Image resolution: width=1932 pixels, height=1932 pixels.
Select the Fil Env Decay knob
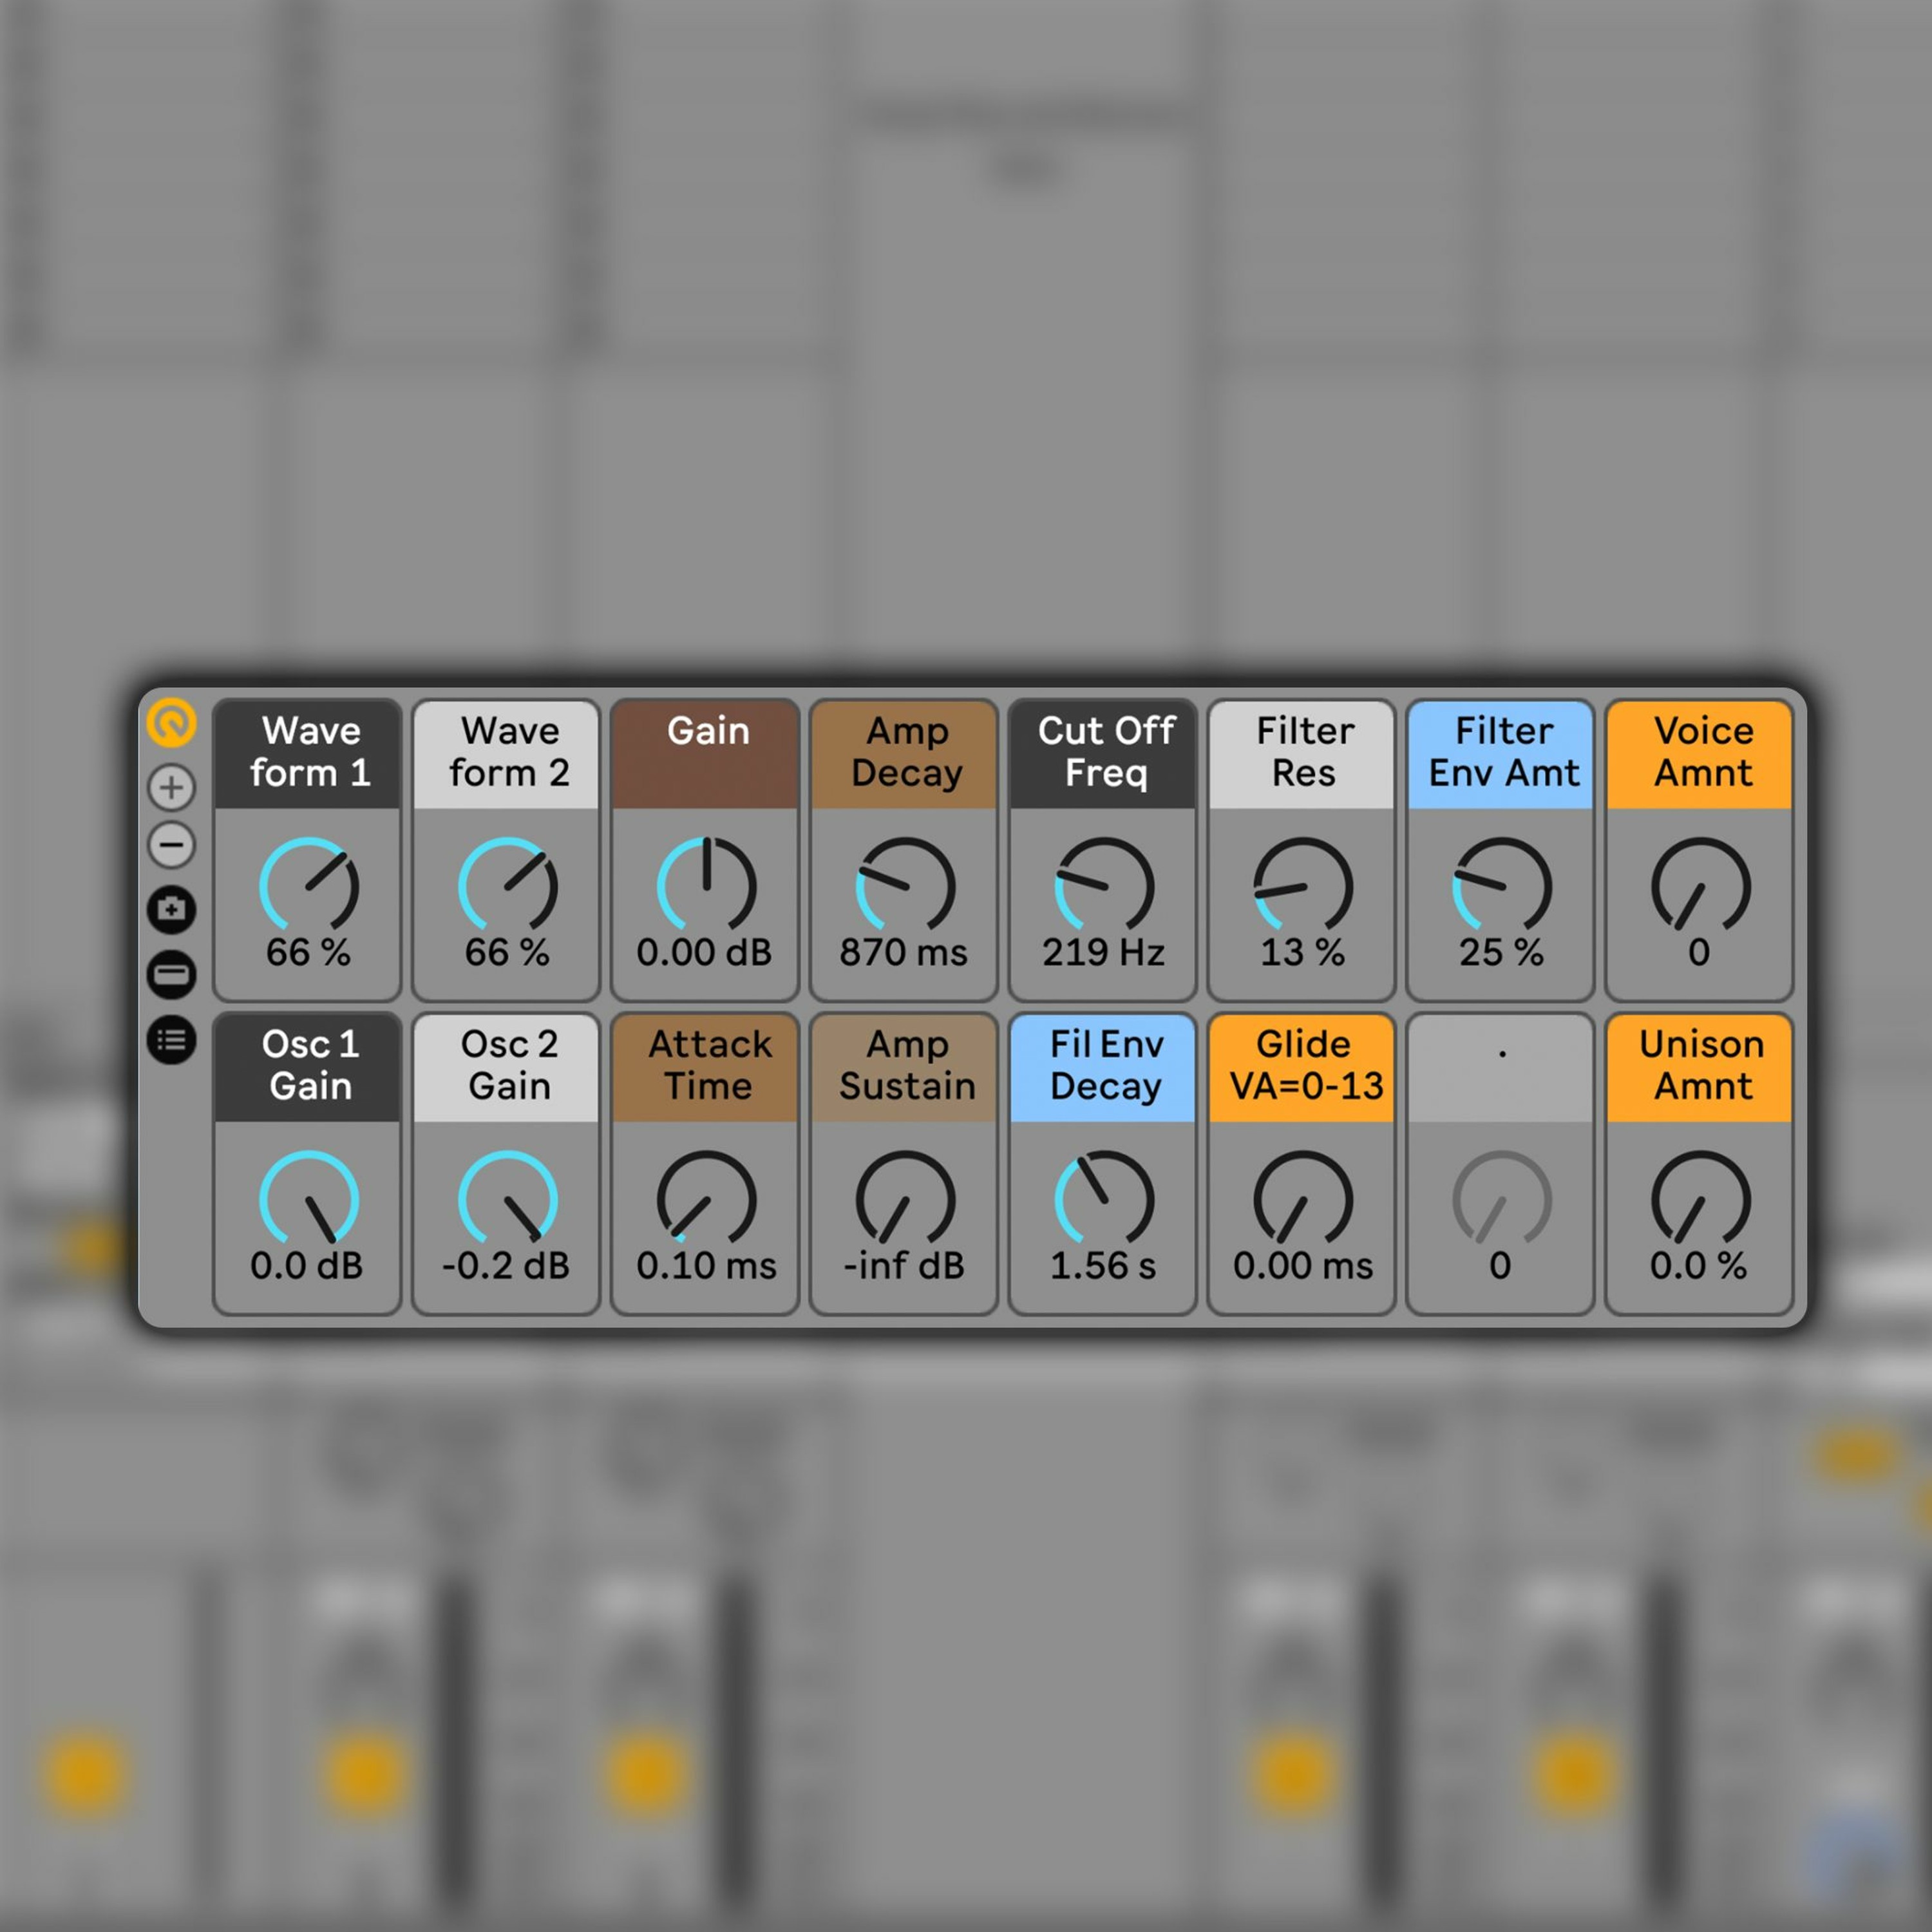(x=1104, y=1199)
